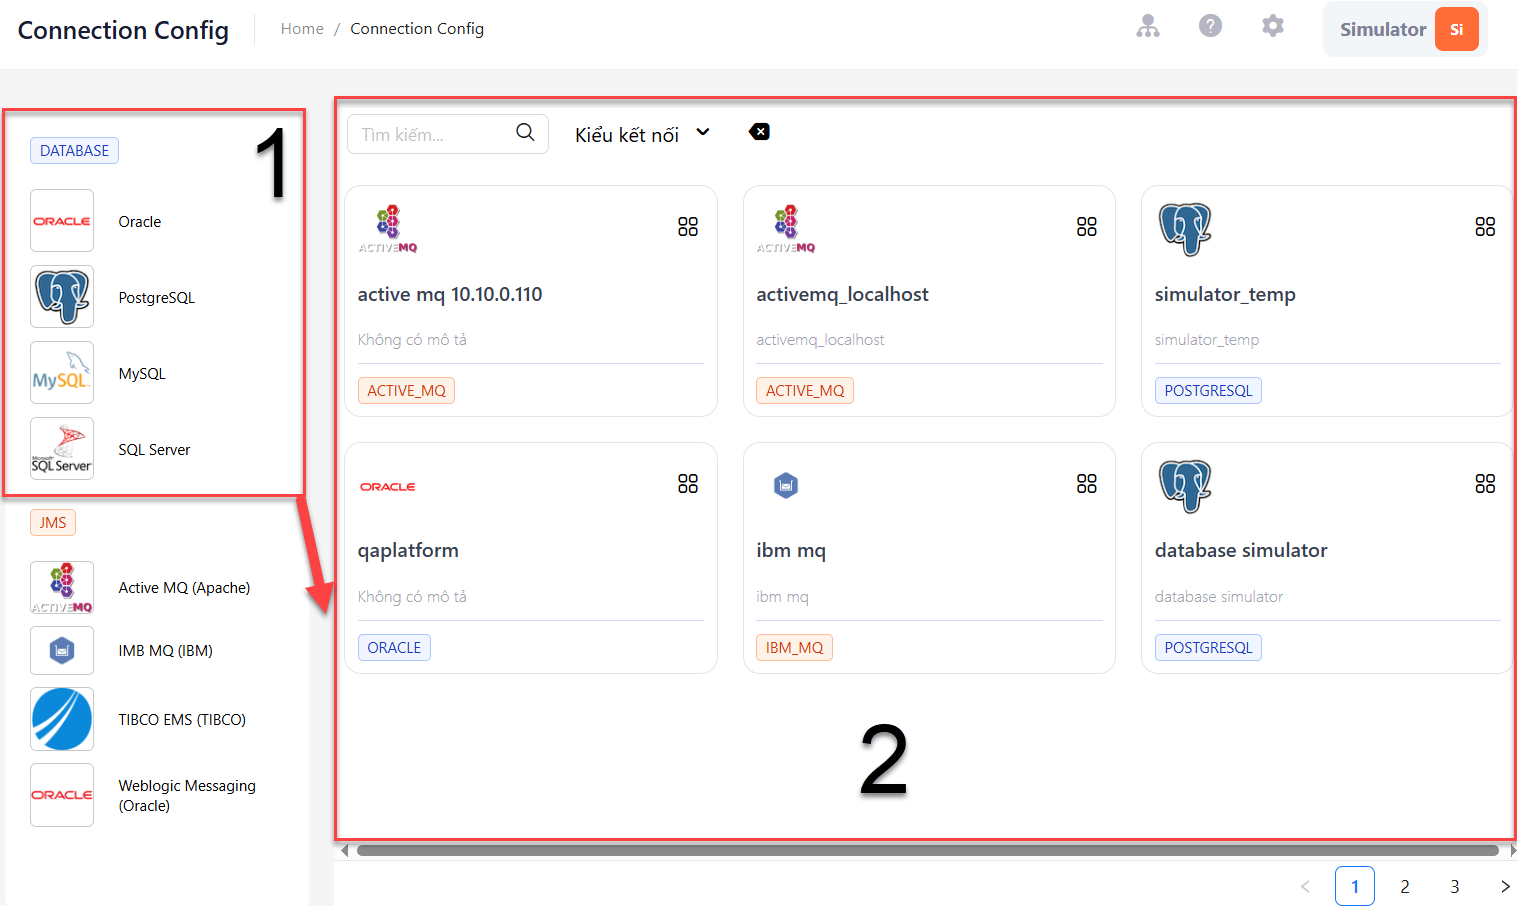
Task: Go to the Home breadcrumb link
Action: (x=302, y=29)
